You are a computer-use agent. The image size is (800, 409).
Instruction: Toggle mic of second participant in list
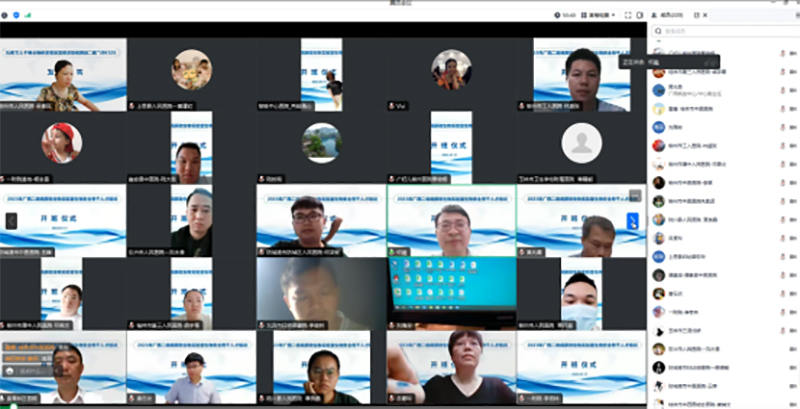pos(781,73)
